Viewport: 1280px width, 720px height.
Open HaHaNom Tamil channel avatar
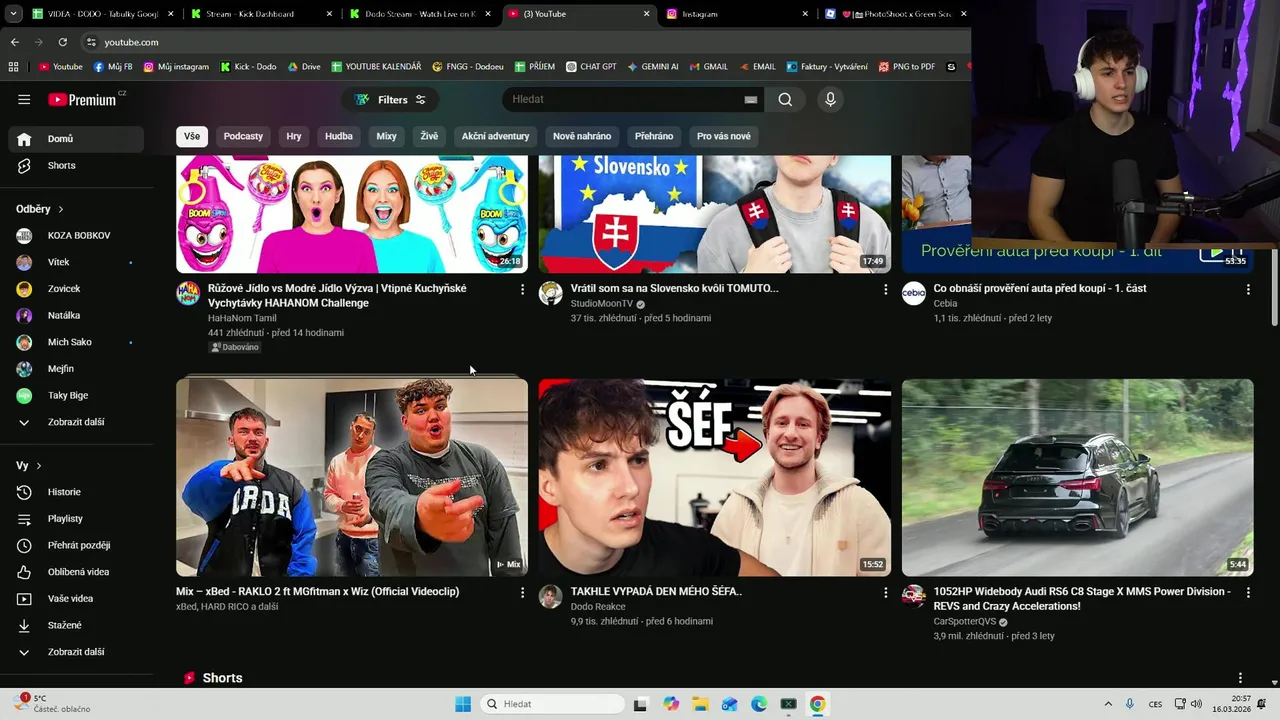[188, 293]
